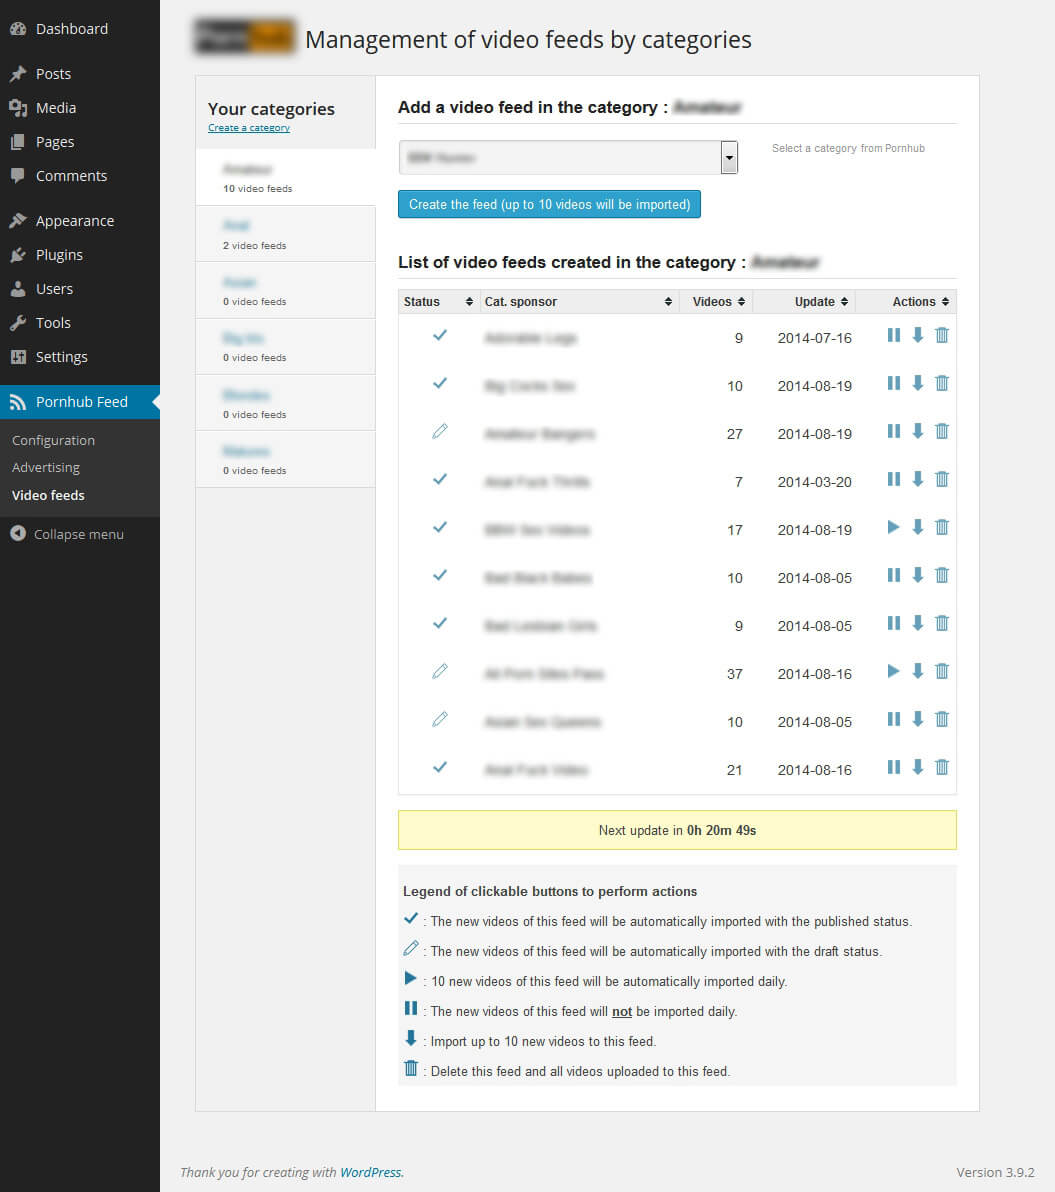Toggle status checkmark on the 9-video 2014-08-05 feed
Viewport: 1055px width, 1192px height.
[439, 623]
